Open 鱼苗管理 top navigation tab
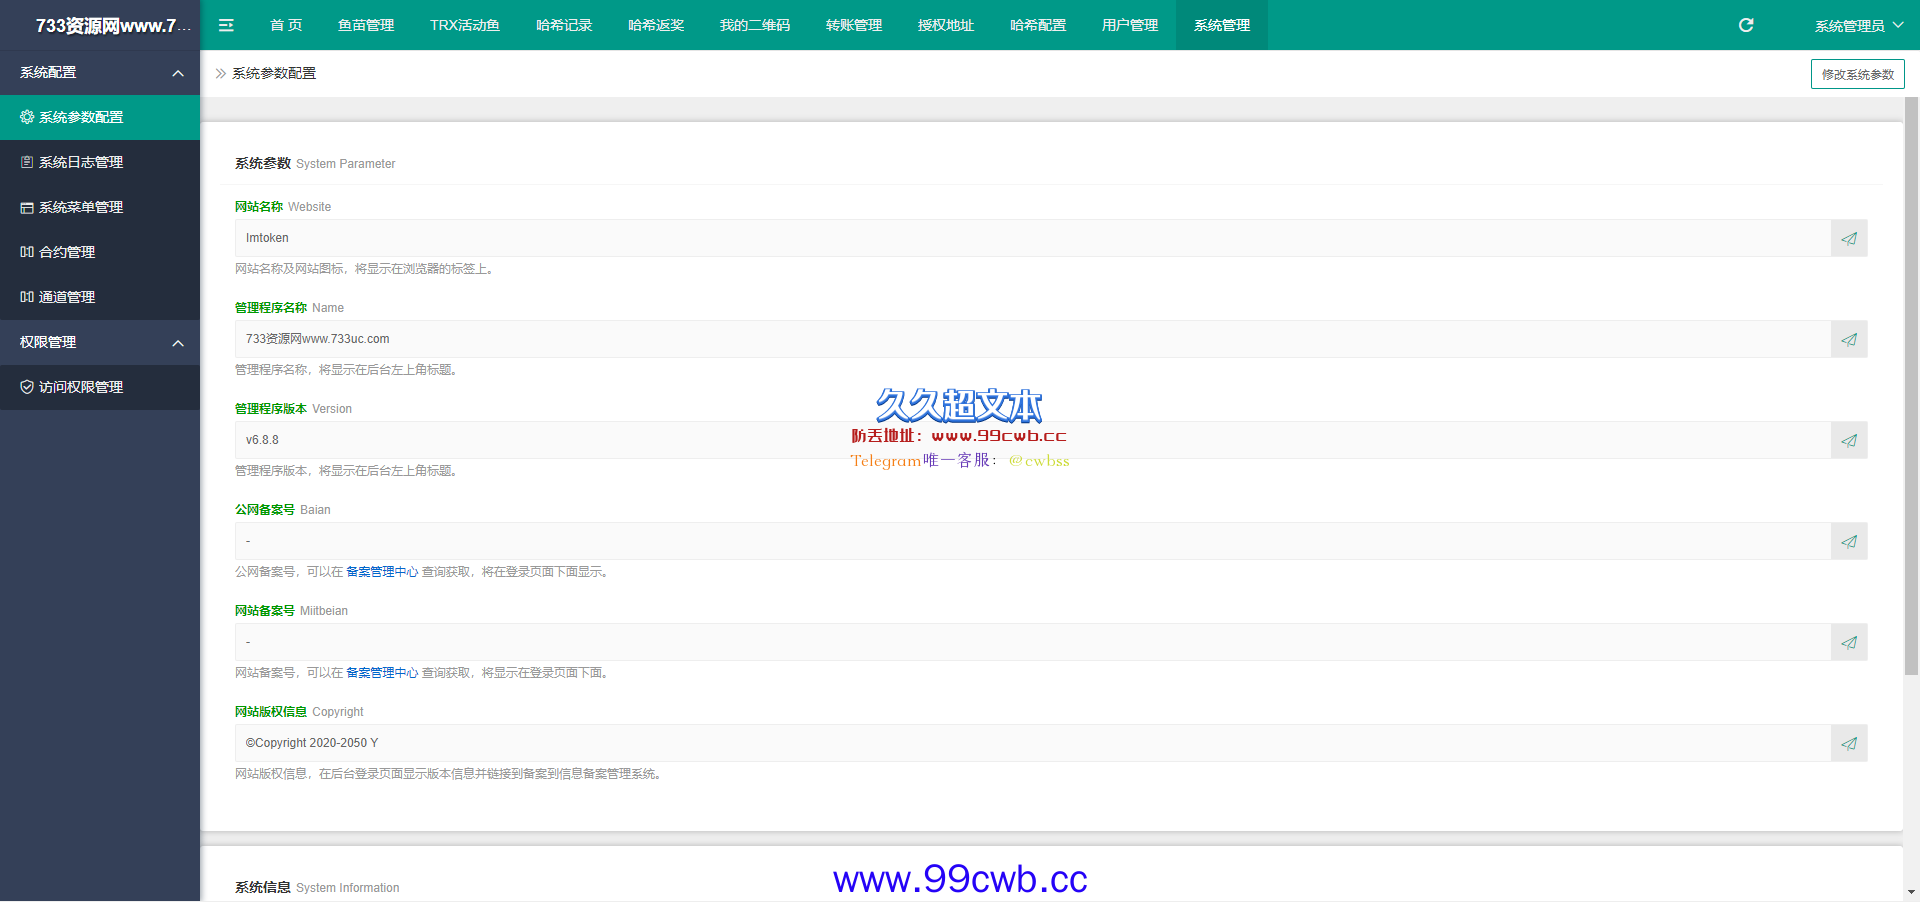Screen dimensions: 1920x903 (x=366, y=25)
